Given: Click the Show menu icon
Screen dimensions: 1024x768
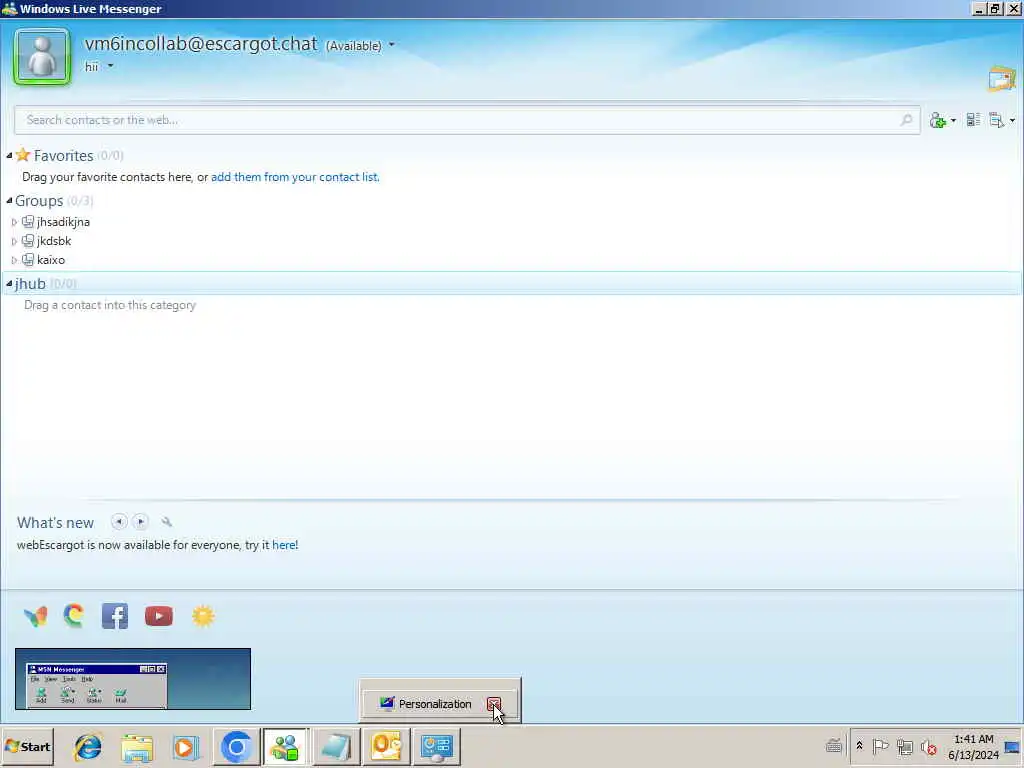Looking at the screenshot, I should click(x=997, y=120).
